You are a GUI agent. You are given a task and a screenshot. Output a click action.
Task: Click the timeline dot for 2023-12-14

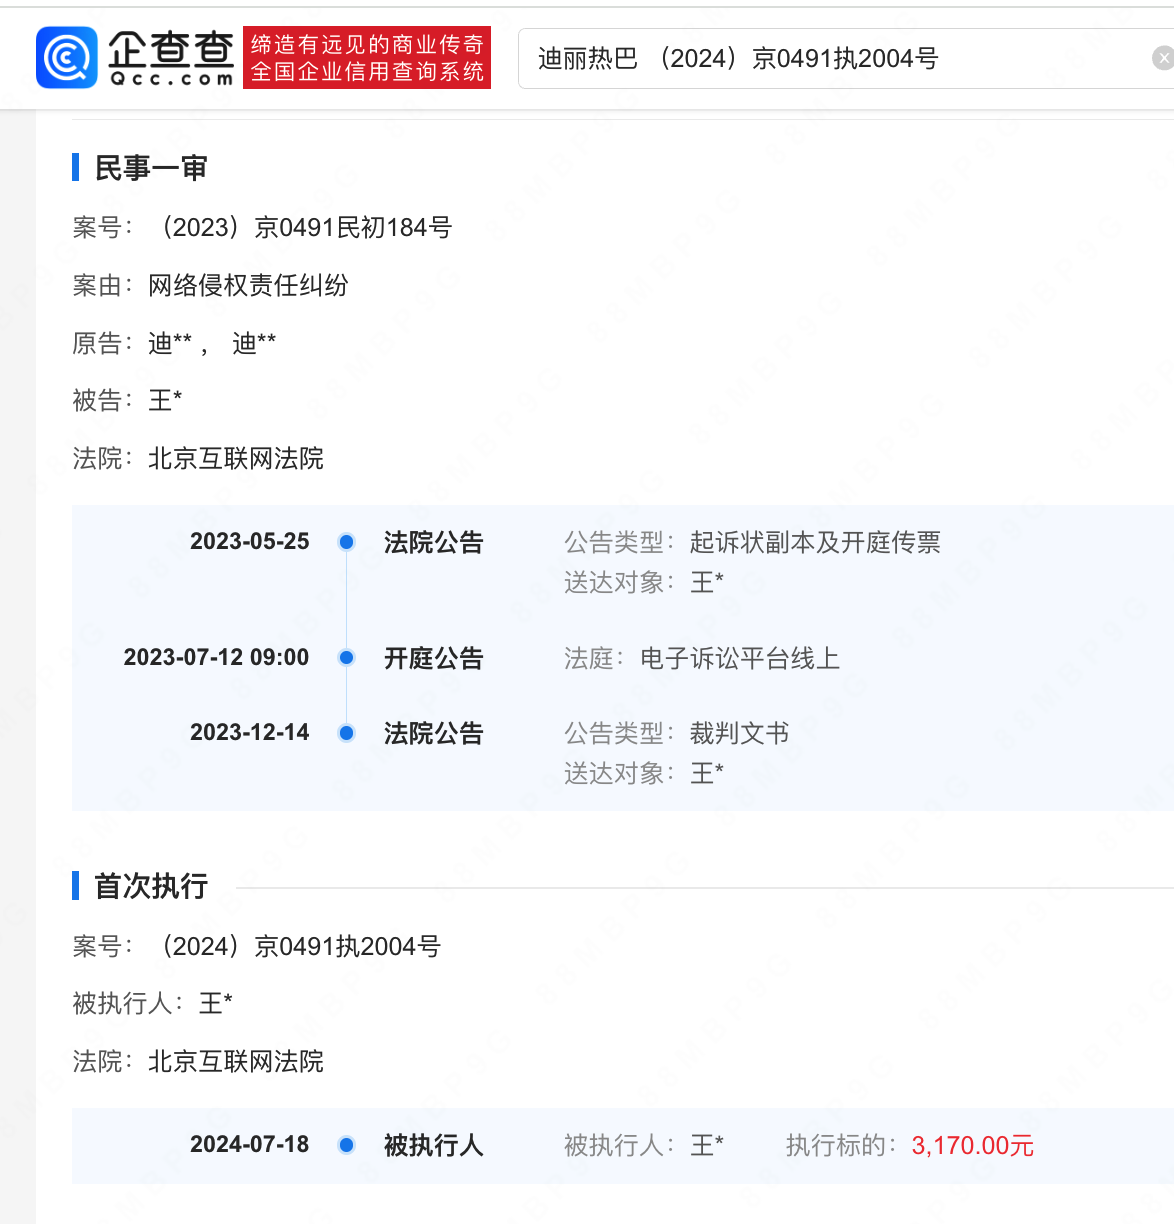coord(347,733)
